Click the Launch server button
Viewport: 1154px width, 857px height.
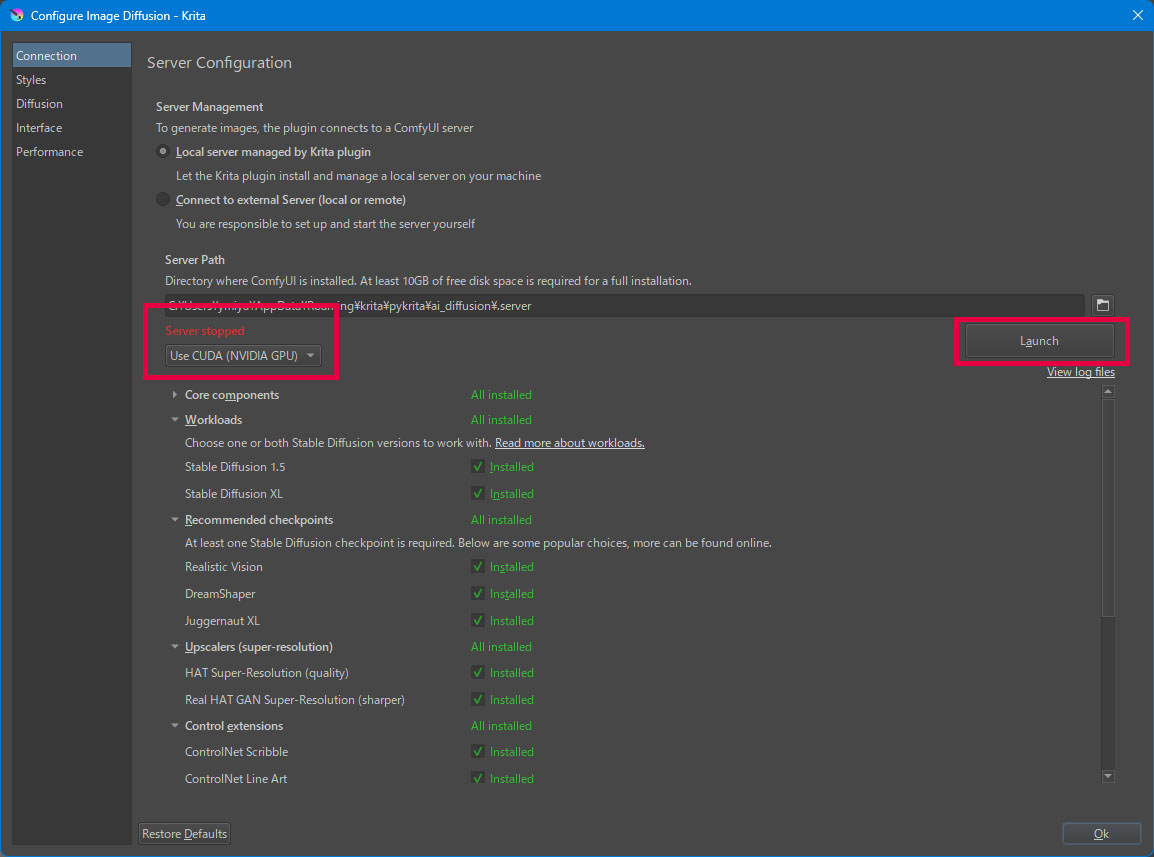pyautogui.click(x=1039, y=341)
